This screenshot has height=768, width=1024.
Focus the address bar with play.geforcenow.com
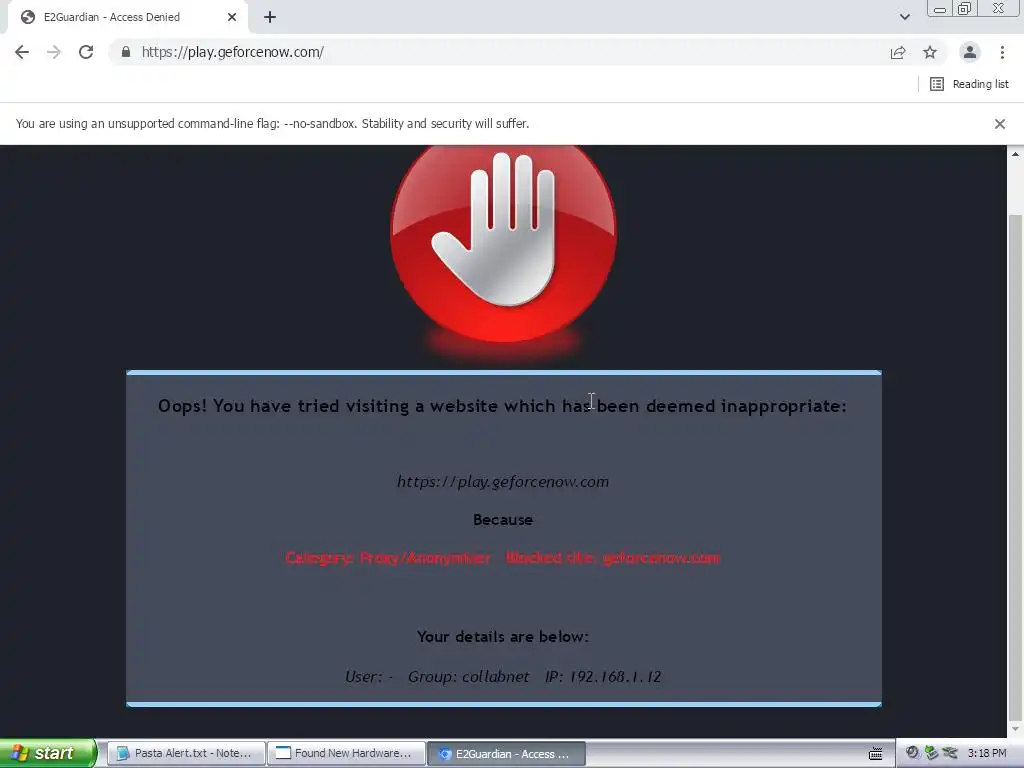click(x=509, y=52)
